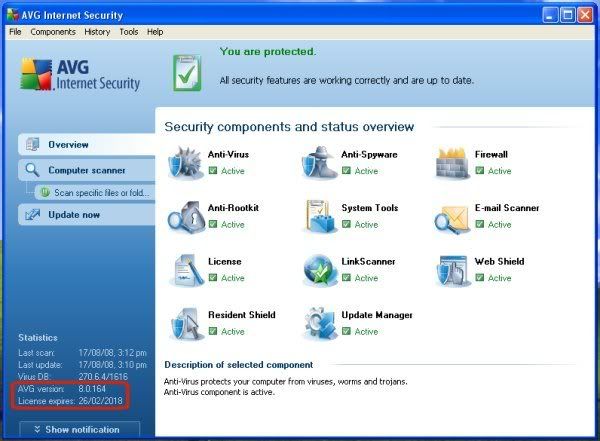
Task: Select the Firewall label
Action: click(x=491, y=154)
